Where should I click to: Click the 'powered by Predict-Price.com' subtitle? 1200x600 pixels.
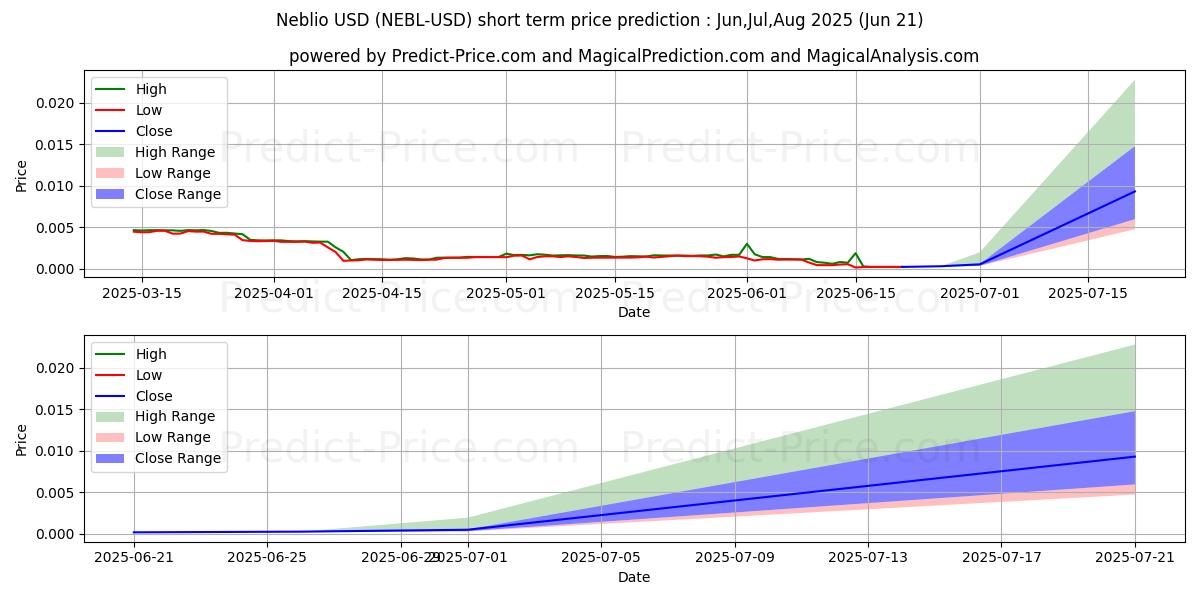pyautogui.click(x=634, y=57)
